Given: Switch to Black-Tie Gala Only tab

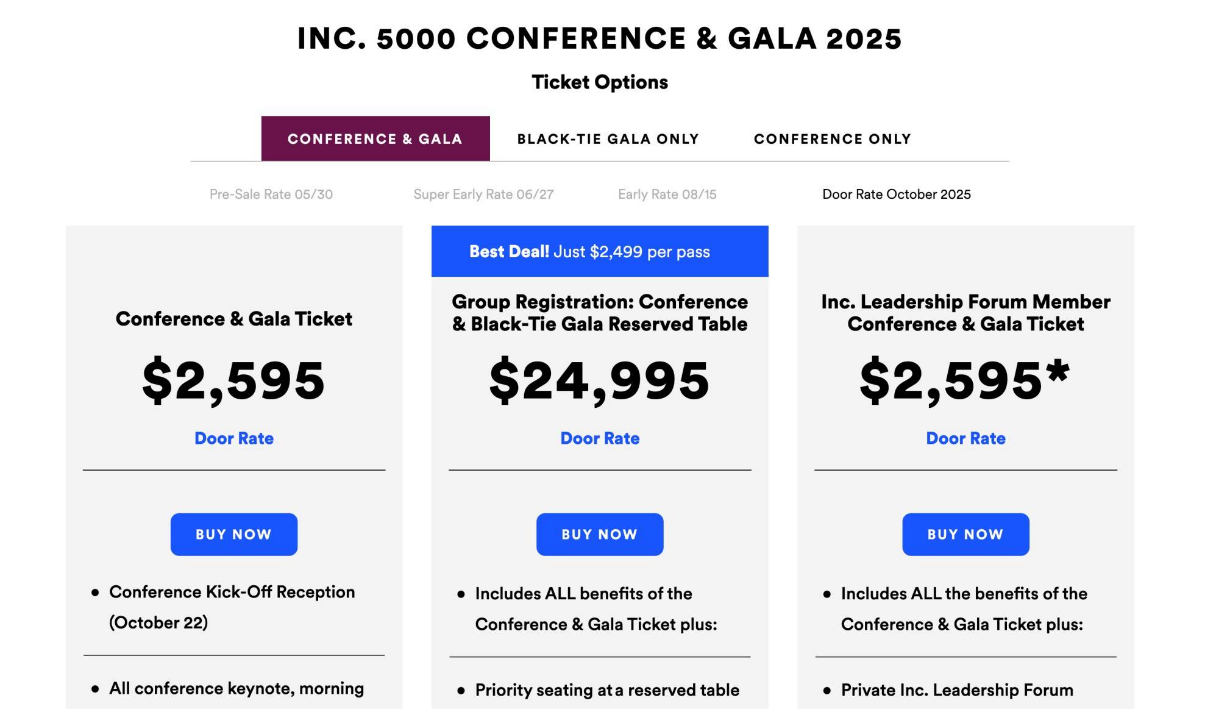Looking at the screenshot, I should tap(607, 139).
